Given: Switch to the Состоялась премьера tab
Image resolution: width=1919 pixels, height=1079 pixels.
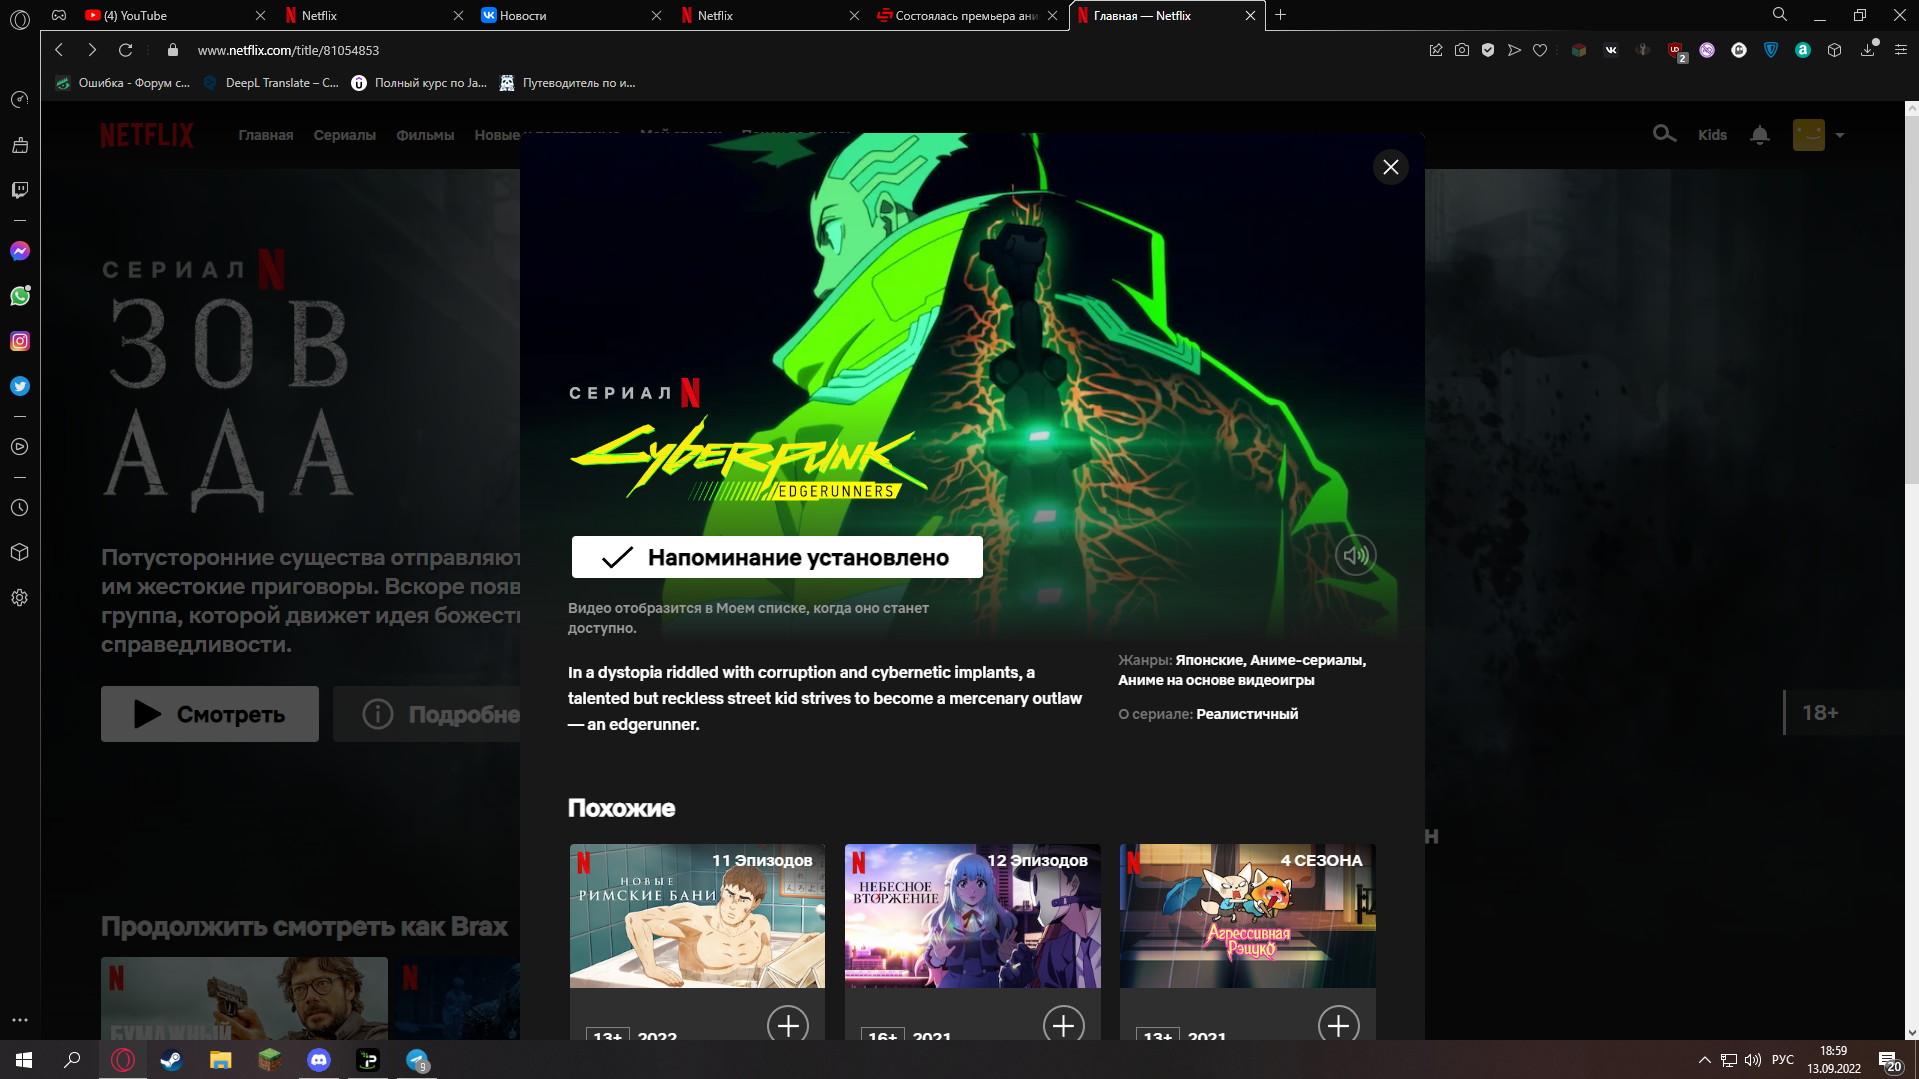Looking at the screenshot, I should point(966,15).
